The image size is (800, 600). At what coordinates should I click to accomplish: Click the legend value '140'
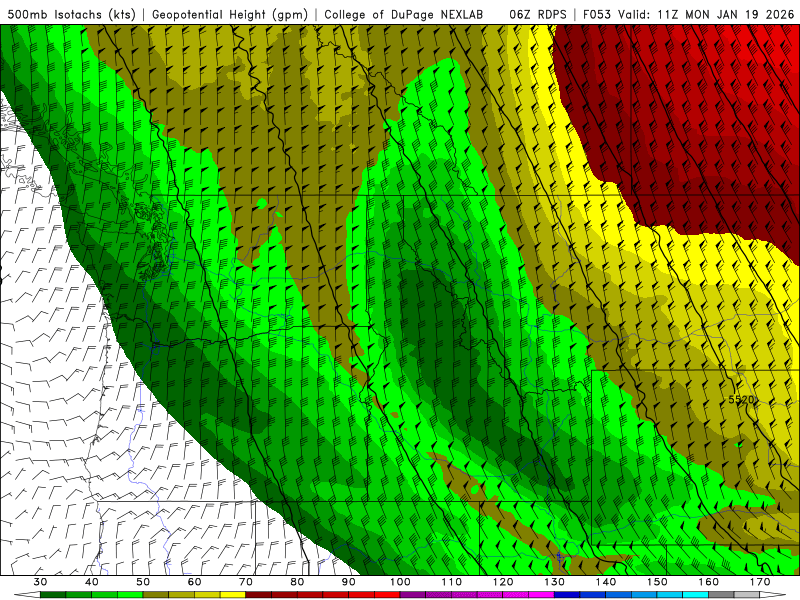(x=606, y=582)
